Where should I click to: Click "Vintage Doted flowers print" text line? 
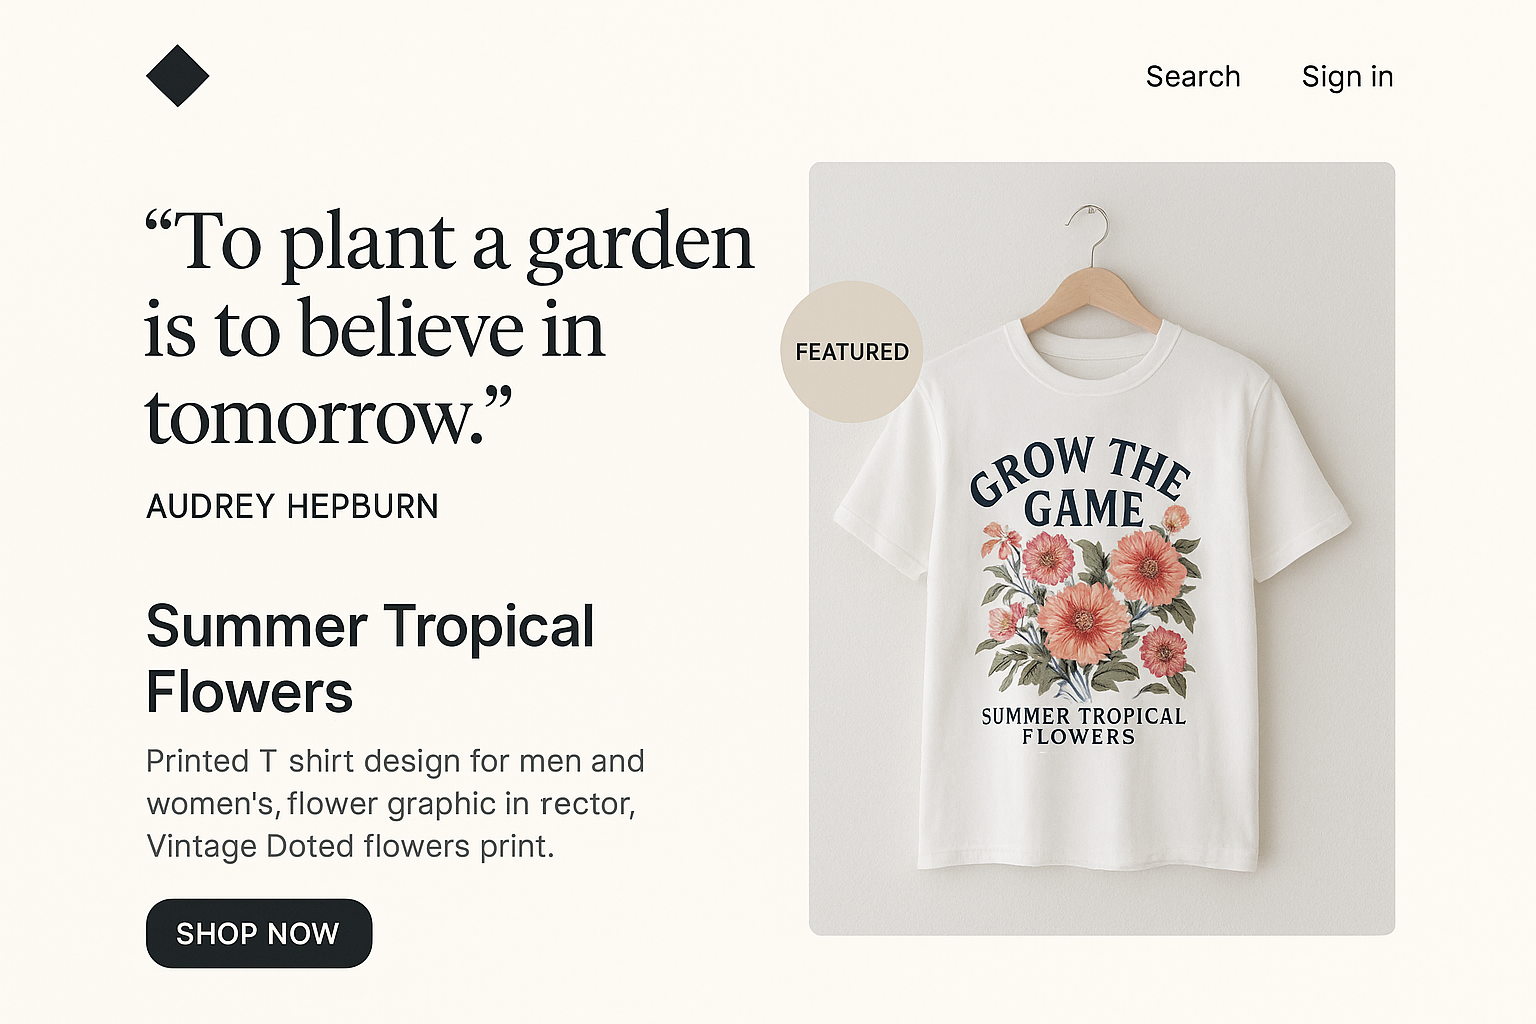(x=350, y=847)
